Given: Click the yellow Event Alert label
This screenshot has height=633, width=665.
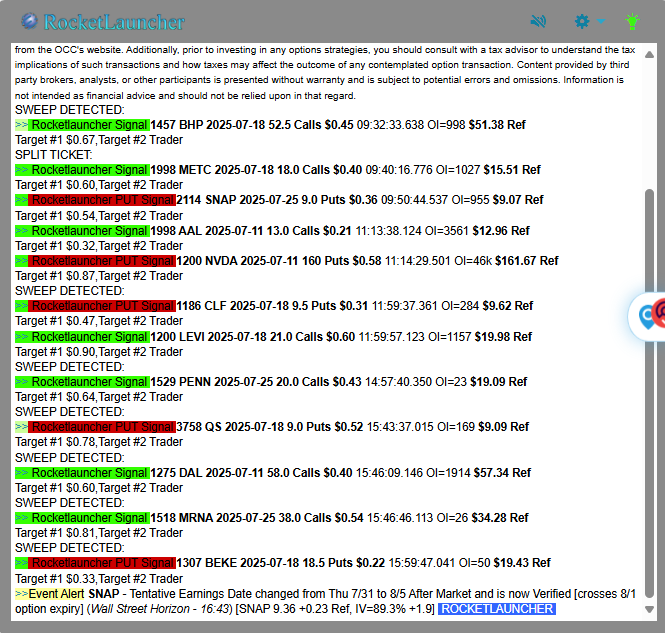Looking at the screenshot, I should (x=56, y=594).
